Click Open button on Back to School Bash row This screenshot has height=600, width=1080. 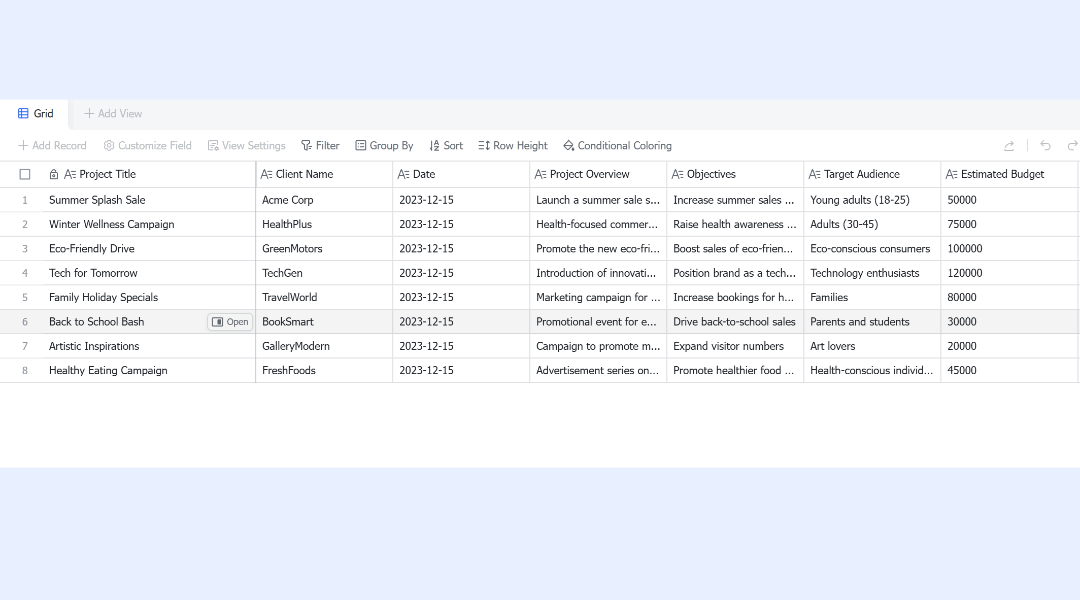point(230,322)
